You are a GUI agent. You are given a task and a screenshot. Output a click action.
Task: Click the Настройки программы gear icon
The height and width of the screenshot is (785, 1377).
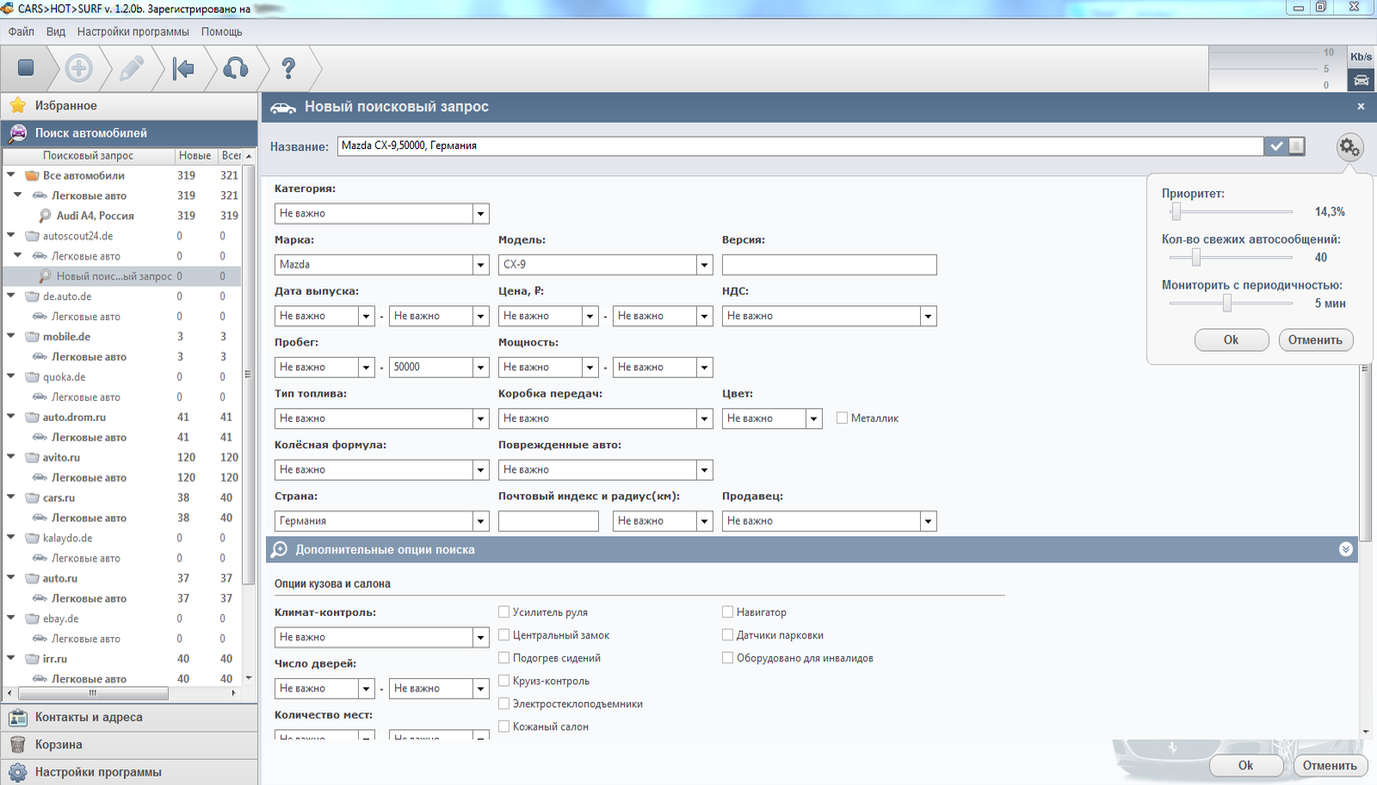click(x=18, y=772)
